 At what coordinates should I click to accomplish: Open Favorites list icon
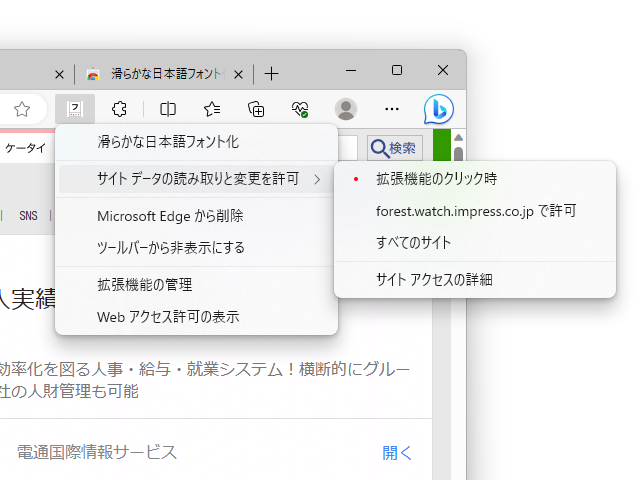click(x=212, y=109)
